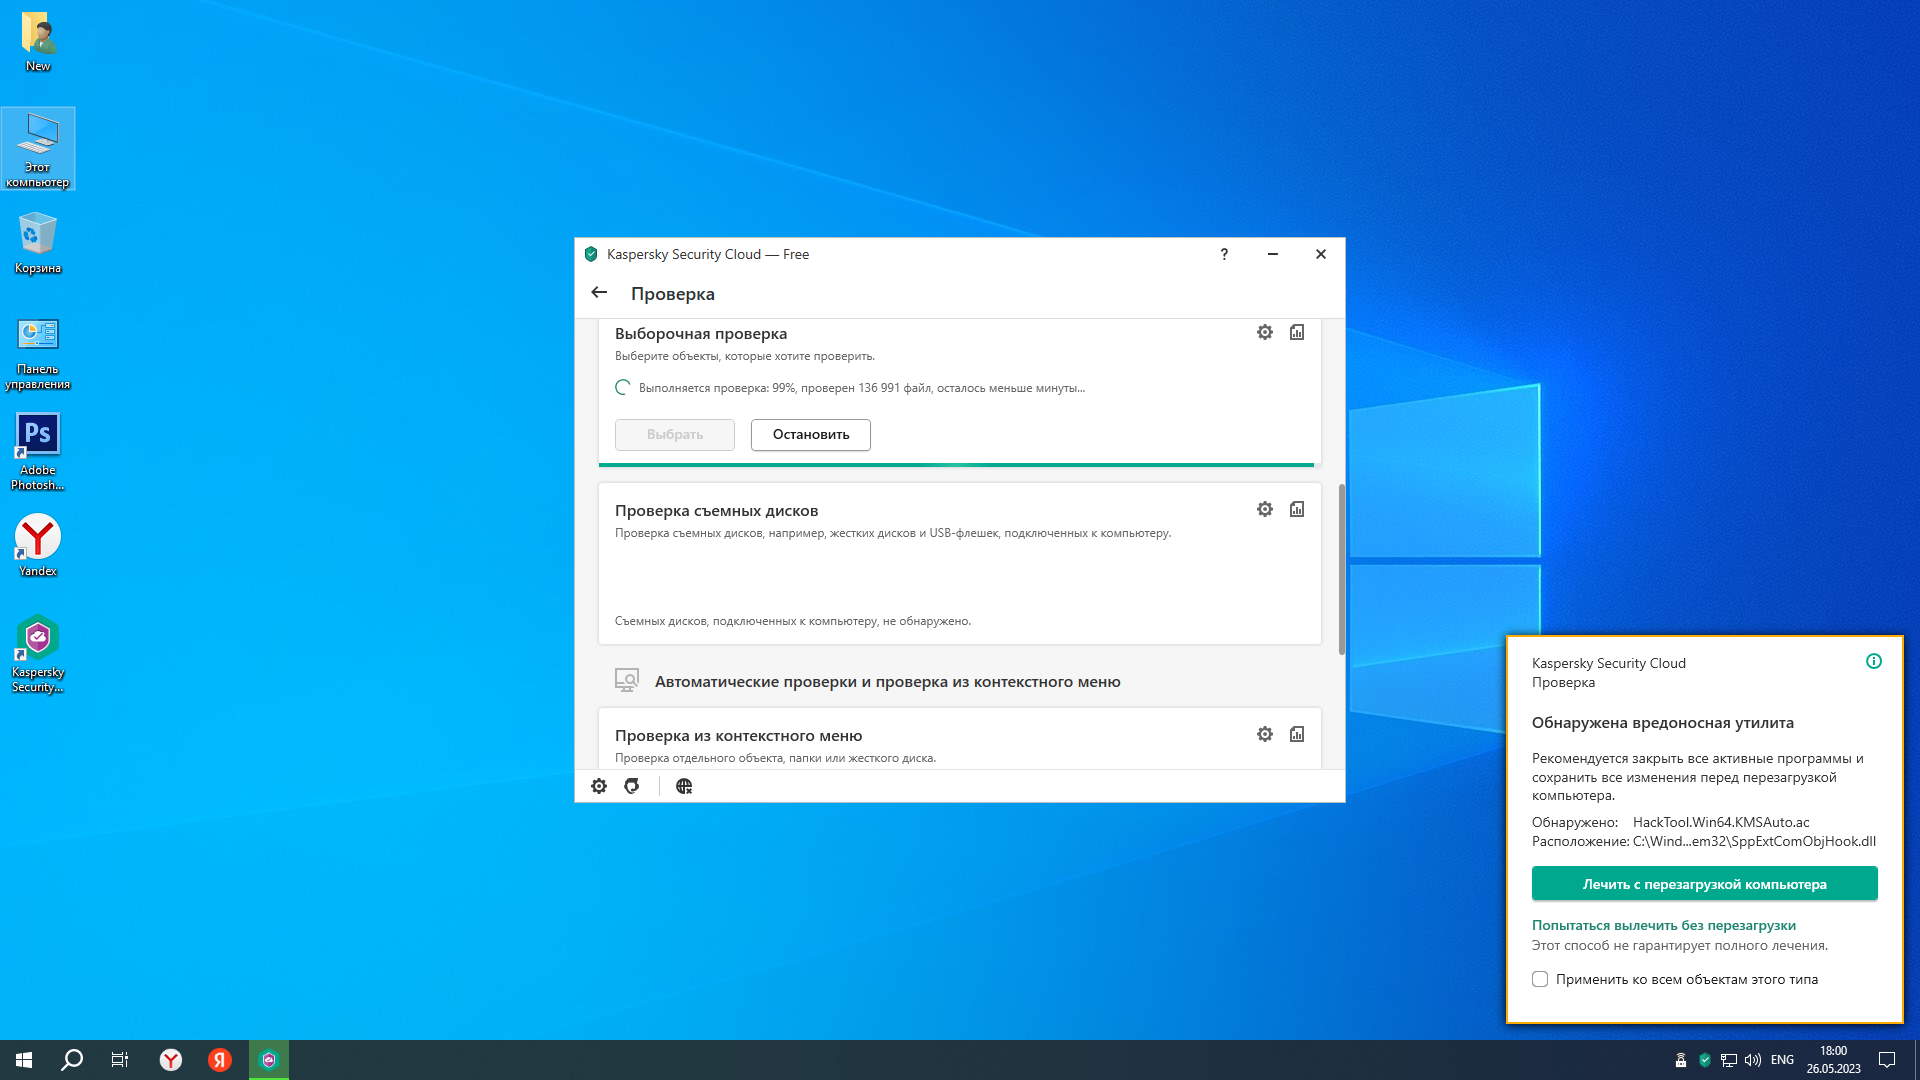Viewport: 1920px width, 1080px height.
Task: Click the ENG language indicator in tray
Action: click(x=1782, y=1060)
